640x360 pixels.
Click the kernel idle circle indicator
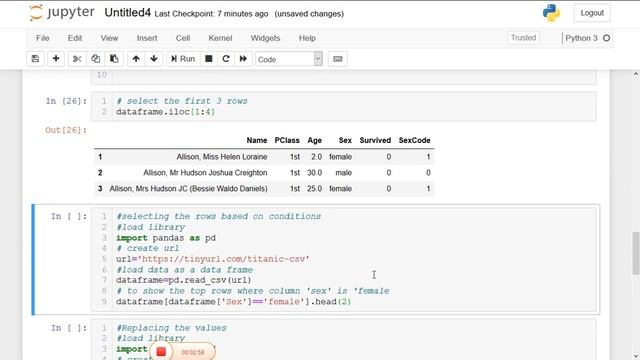[x=607, y=38]
